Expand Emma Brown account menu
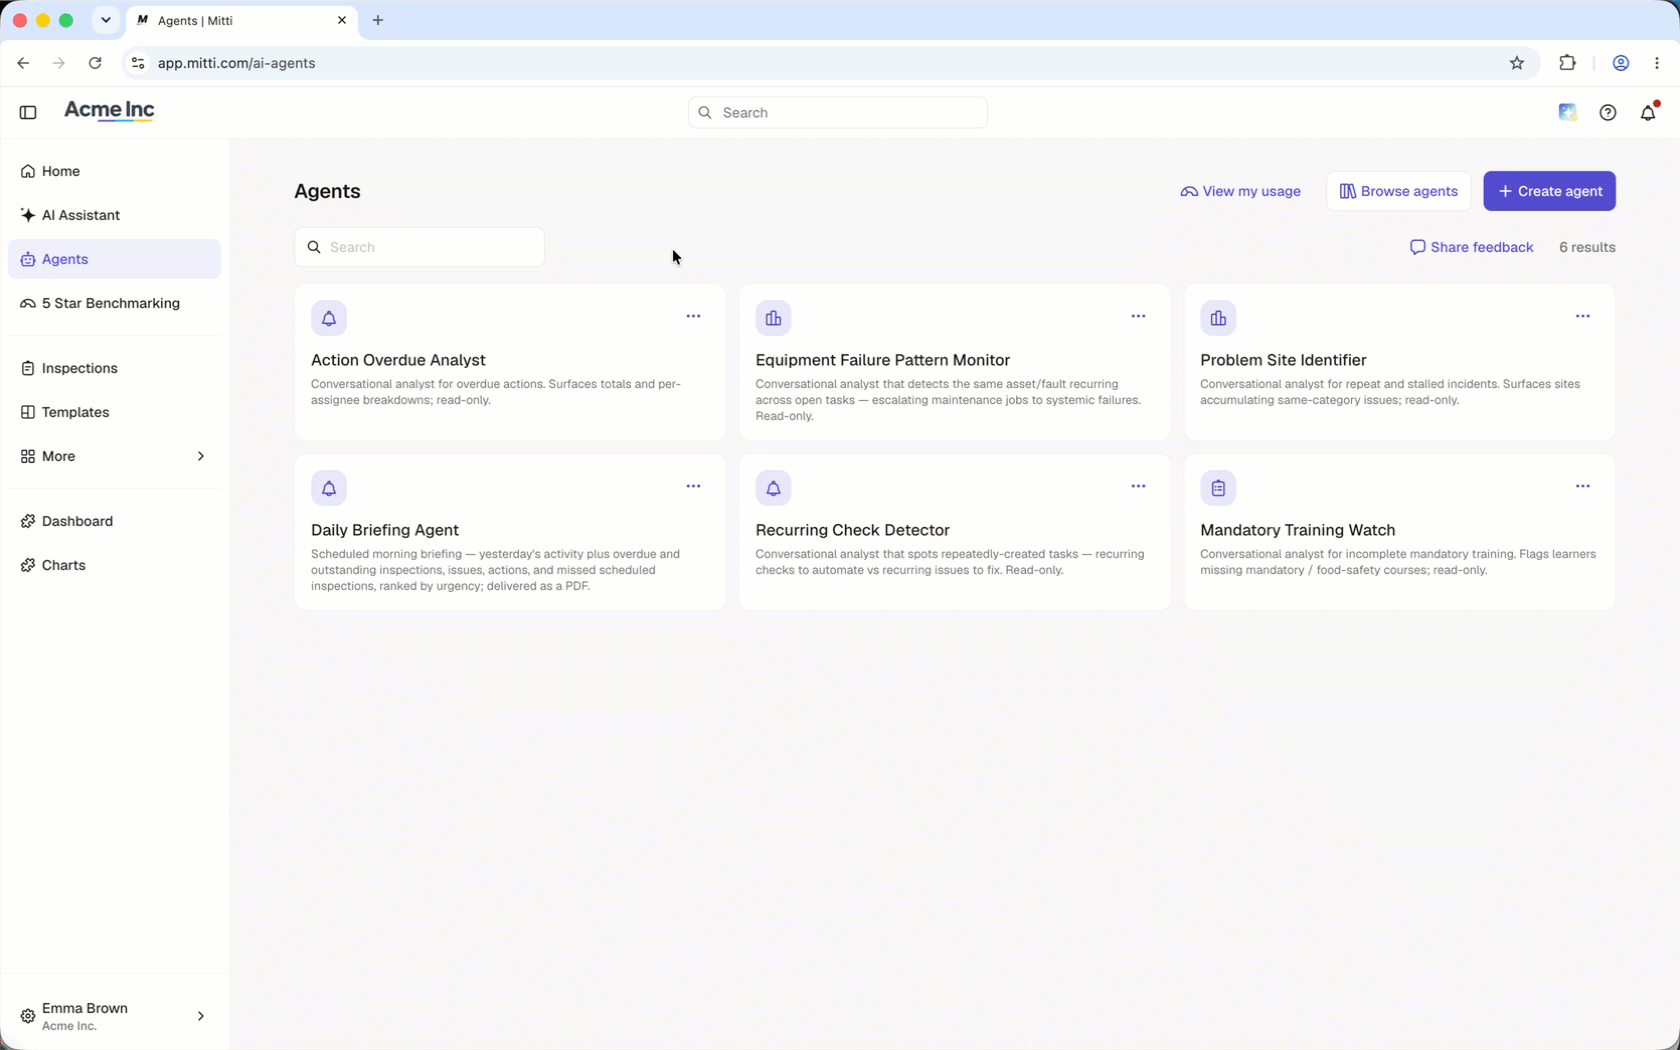This screenshot has width=1680, height=1050. tap(114, 1016)
